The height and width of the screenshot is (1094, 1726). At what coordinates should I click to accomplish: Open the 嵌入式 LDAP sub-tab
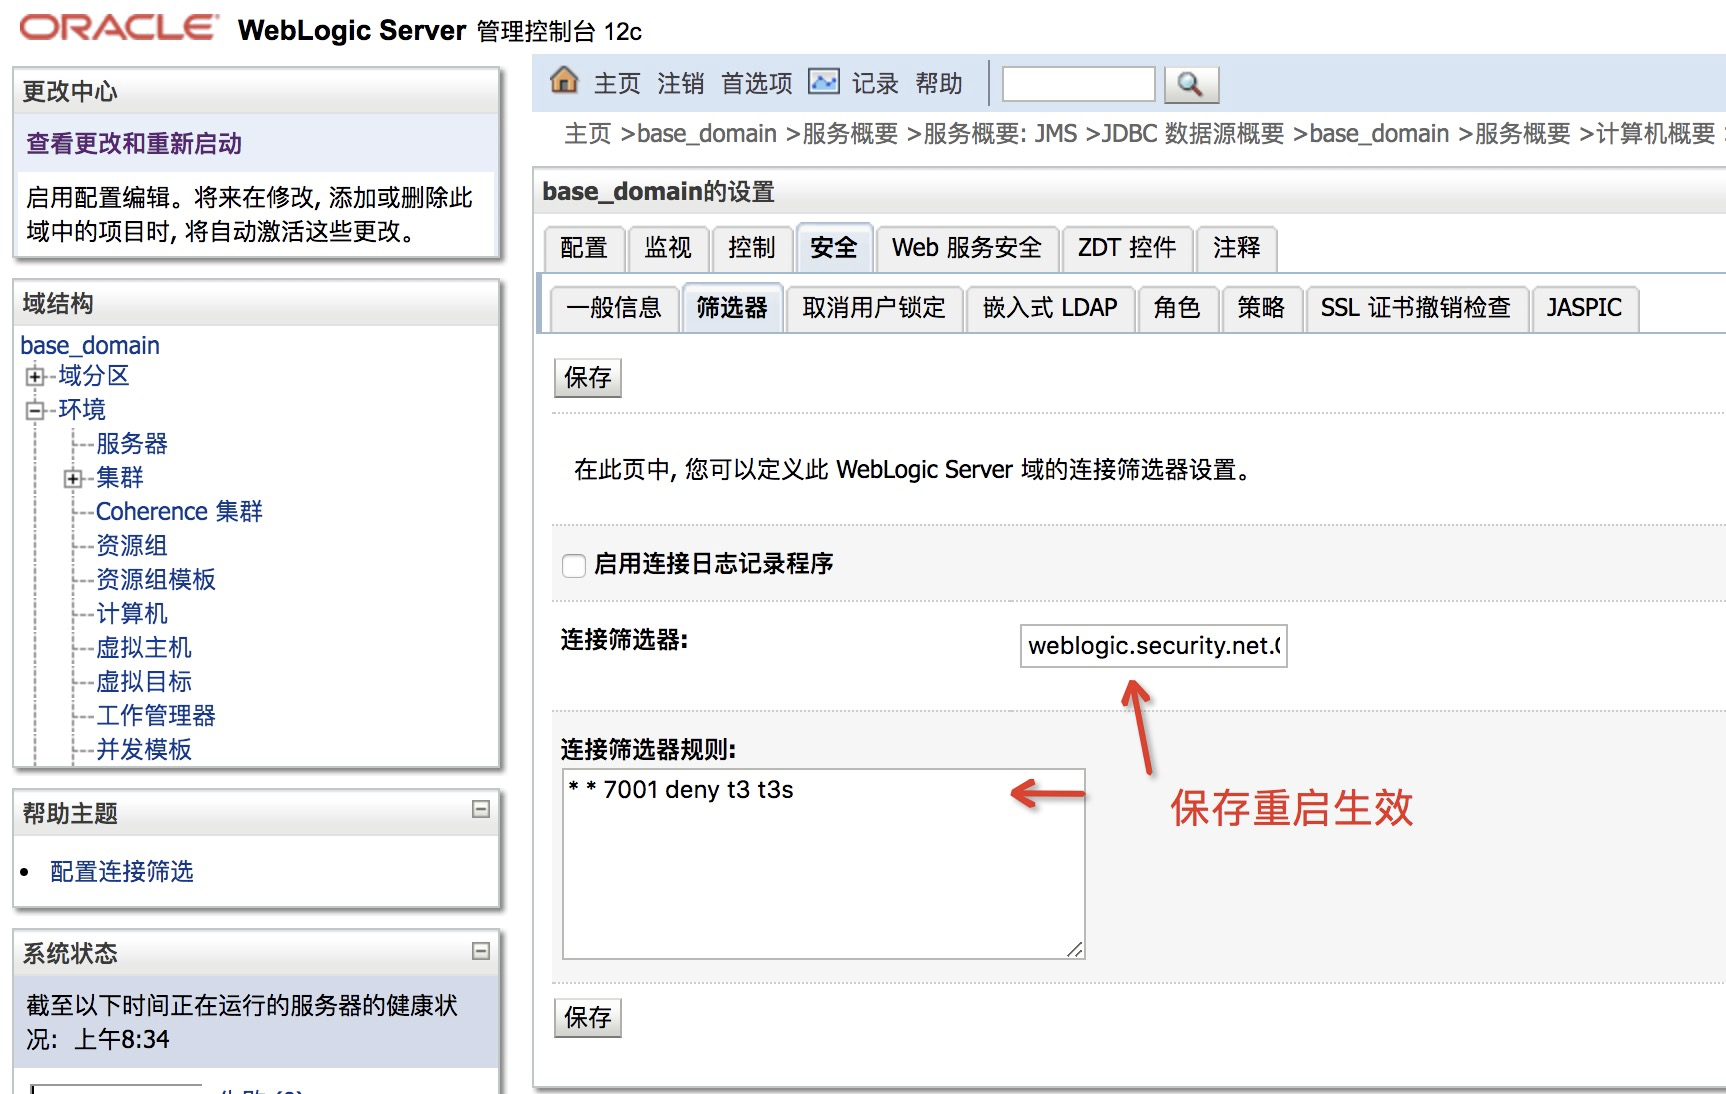pyautogui.click(x=1049, y=308)
